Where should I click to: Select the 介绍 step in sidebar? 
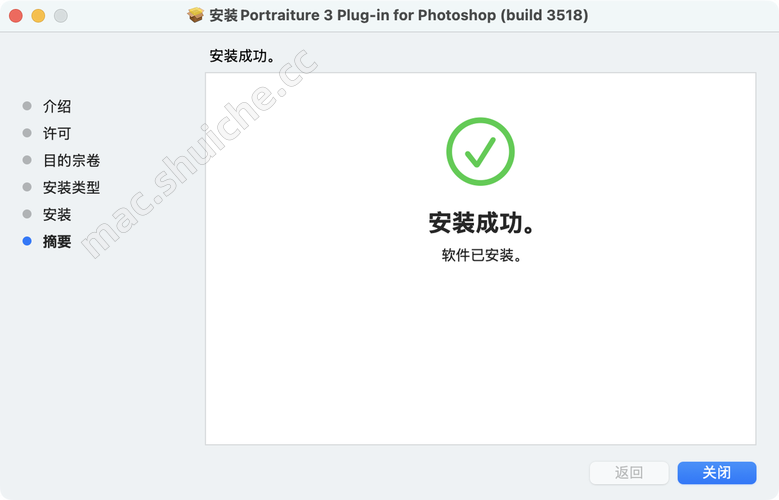(57, 106)
